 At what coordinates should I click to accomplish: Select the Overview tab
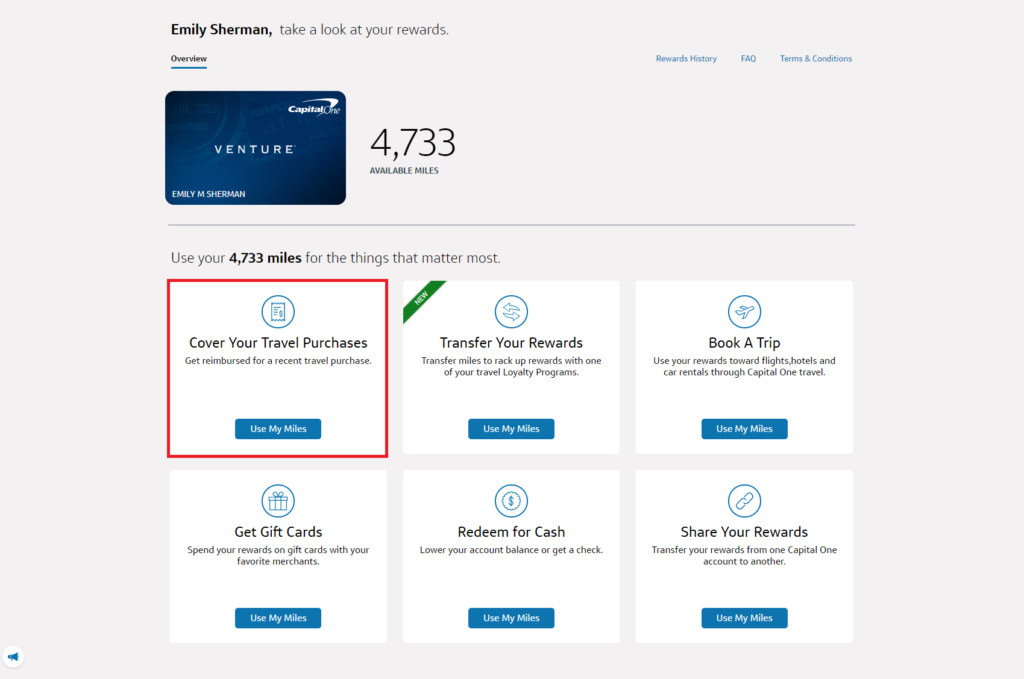tap(188, 59)
